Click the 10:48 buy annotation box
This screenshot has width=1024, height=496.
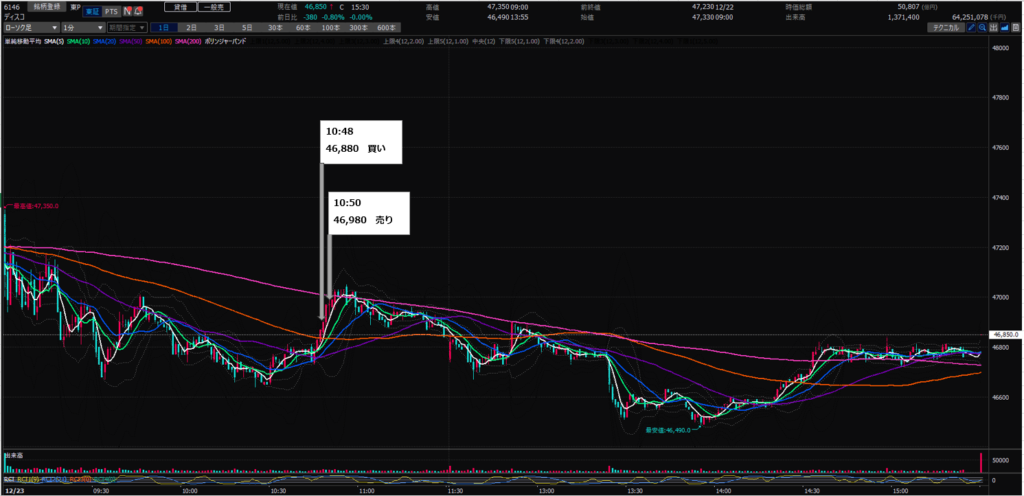(x=361, y=142)
